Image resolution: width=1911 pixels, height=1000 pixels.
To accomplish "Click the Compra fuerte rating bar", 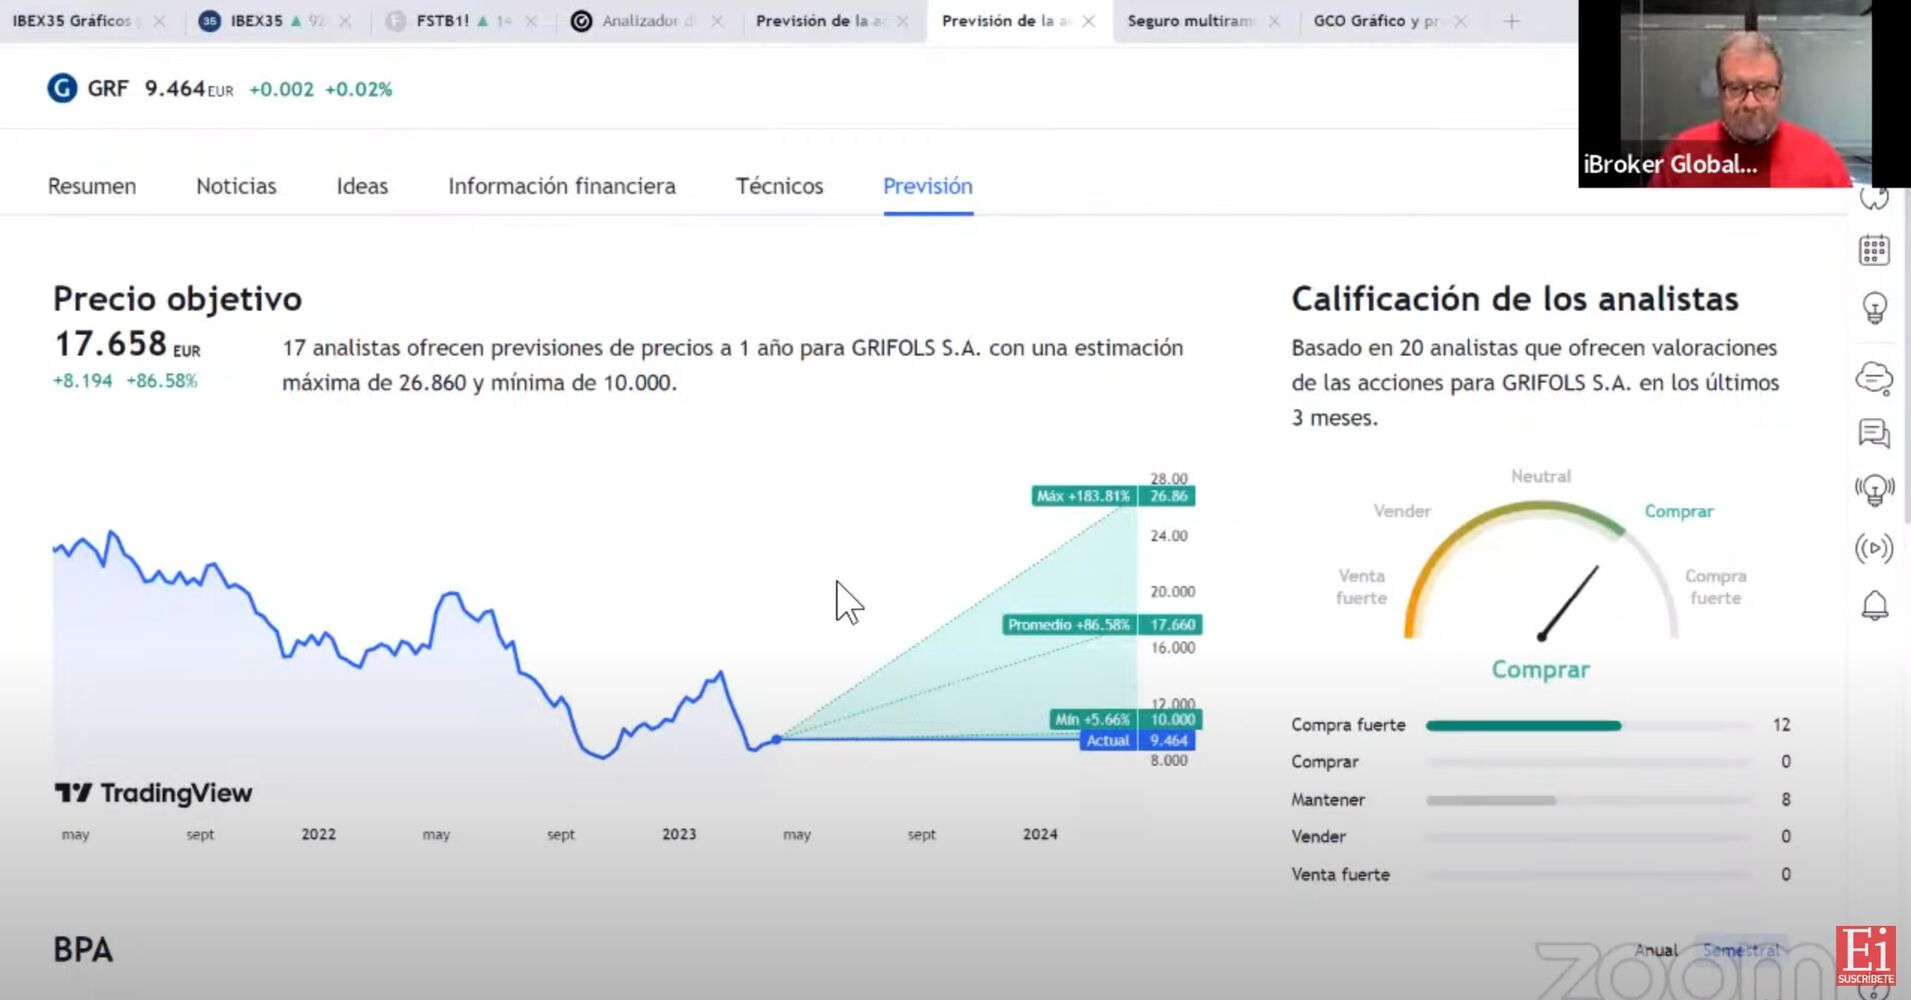I will point(1588,726).
